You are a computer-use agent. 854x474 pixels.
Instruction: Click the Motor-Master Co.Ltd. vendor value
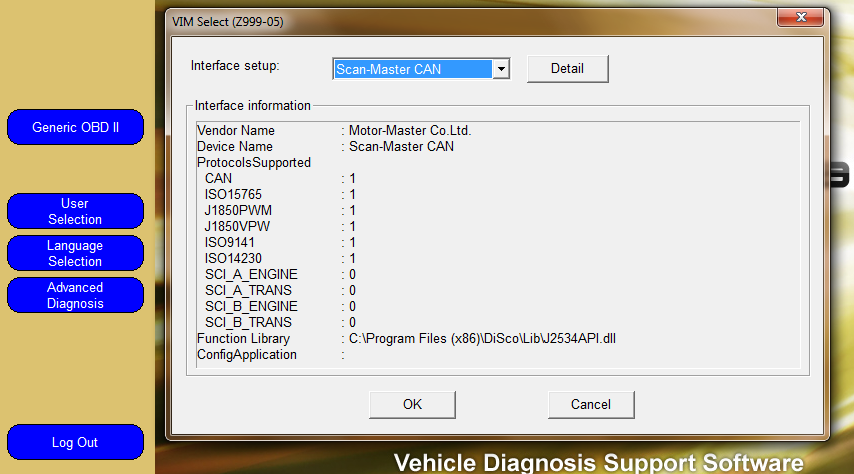click(410, 131)
